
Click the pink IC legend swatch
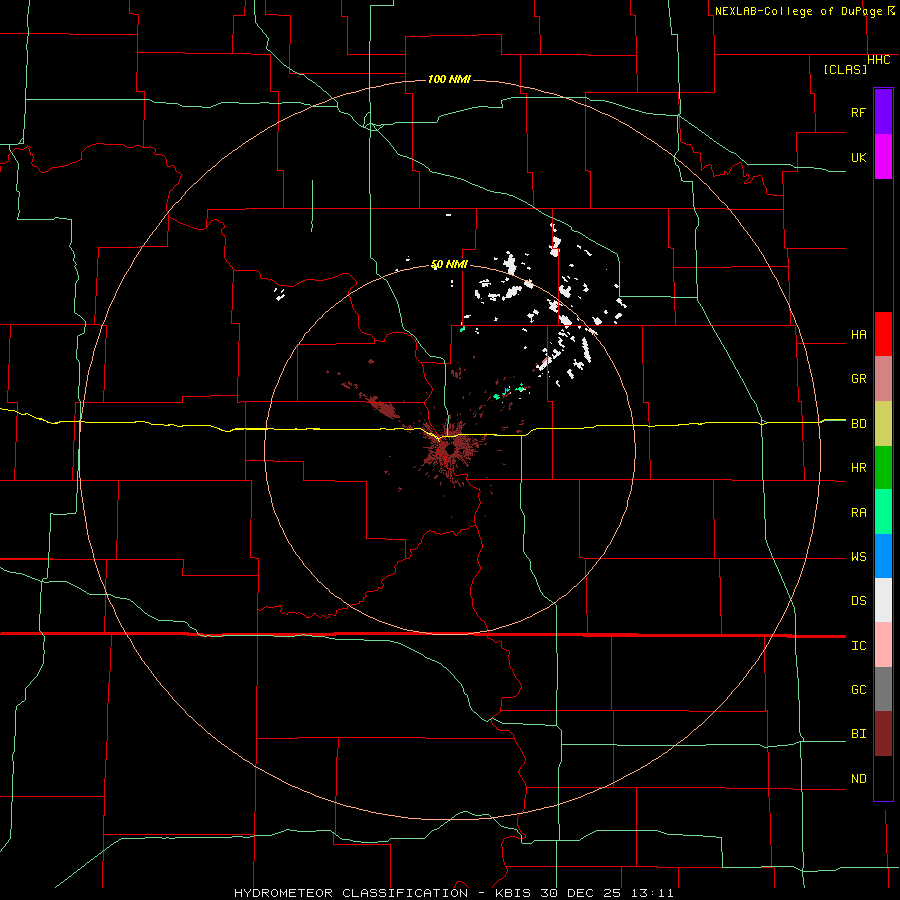(883, 645)
